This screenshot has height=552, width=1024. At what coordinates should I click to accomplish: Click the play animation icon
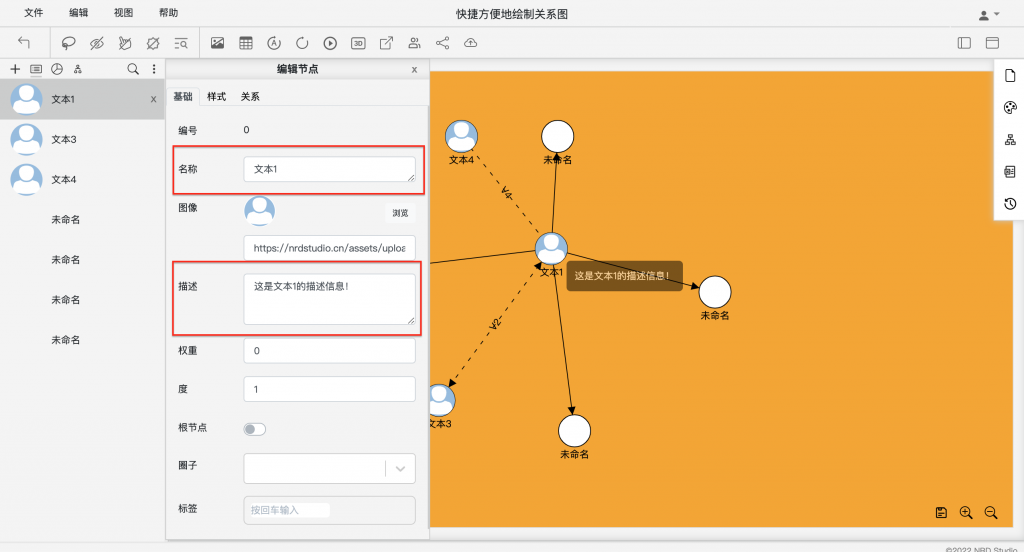click(x=330, y=43)
